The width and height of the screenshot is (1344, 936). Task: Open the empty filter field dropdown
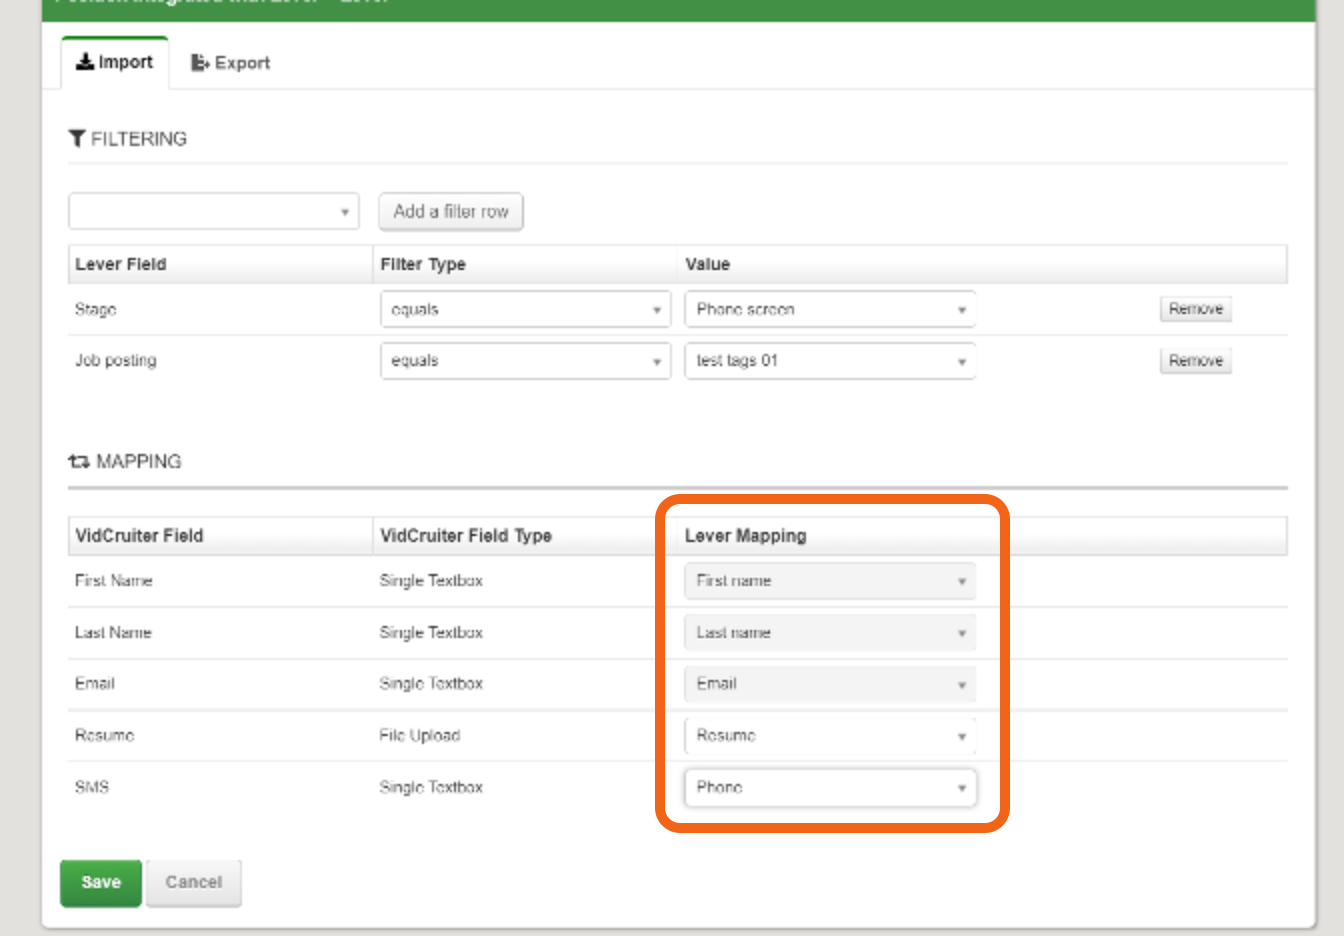[213, 211]
